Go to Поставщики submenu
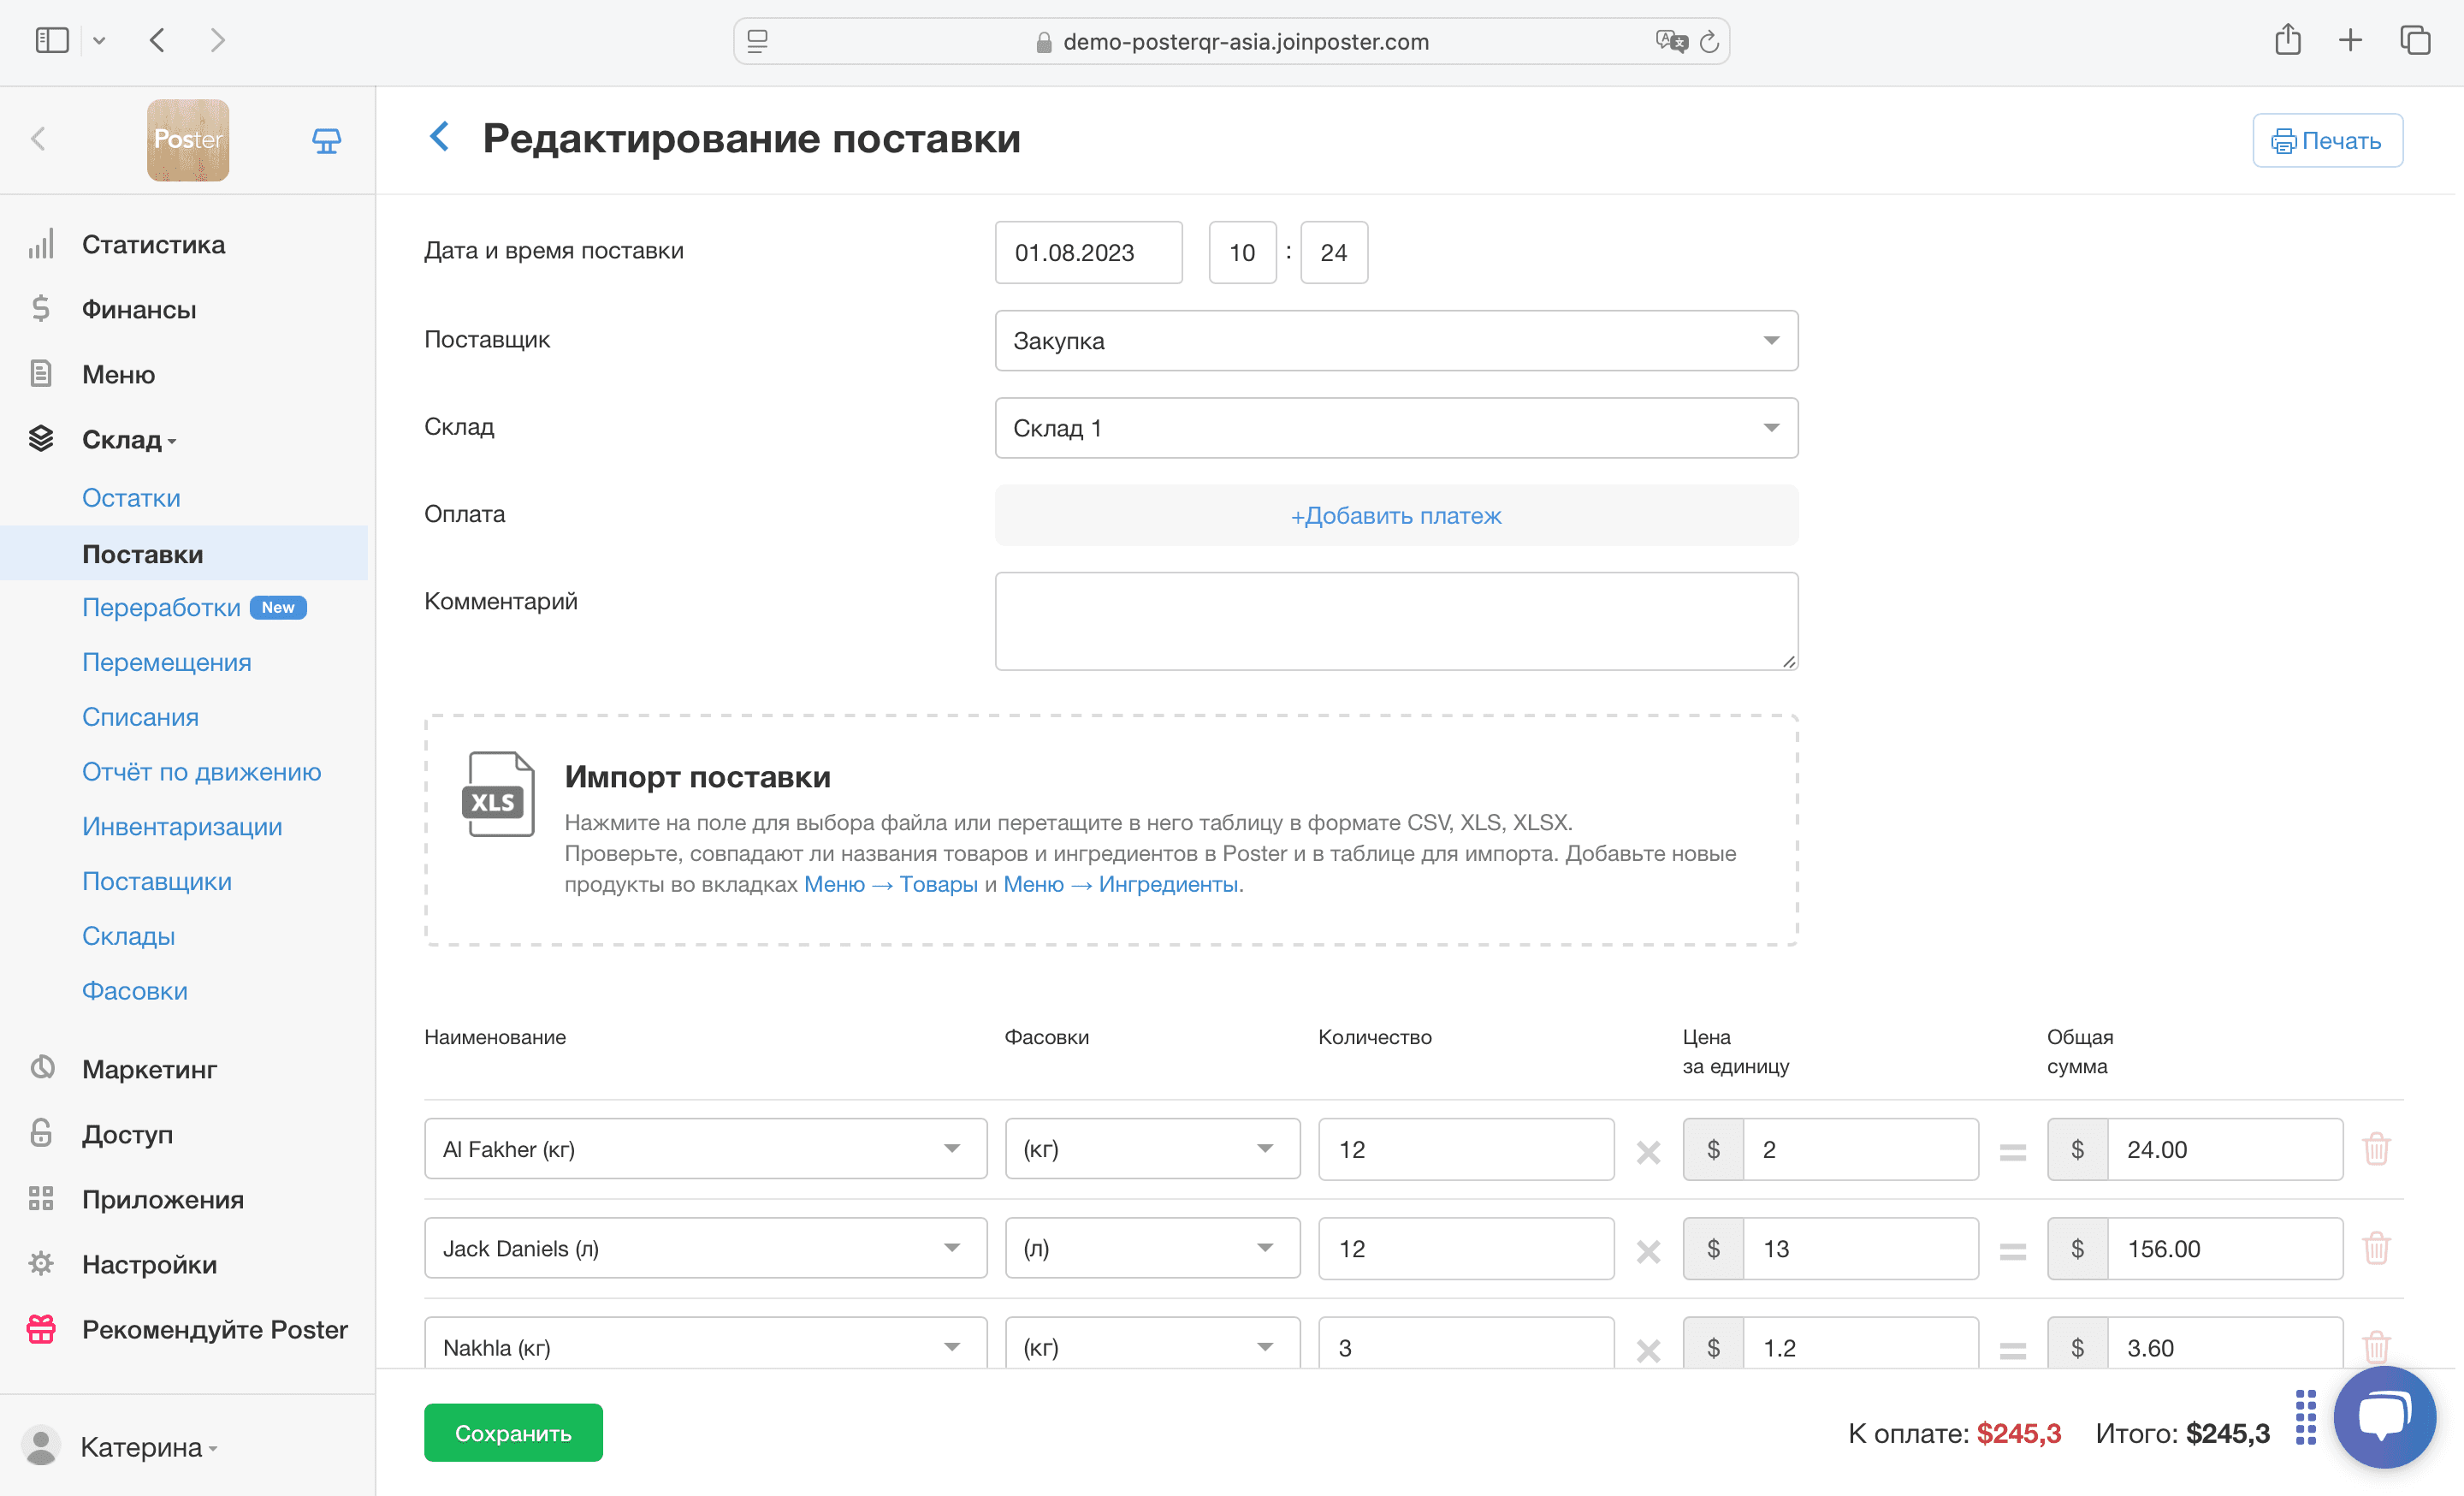 click(156, 881)
